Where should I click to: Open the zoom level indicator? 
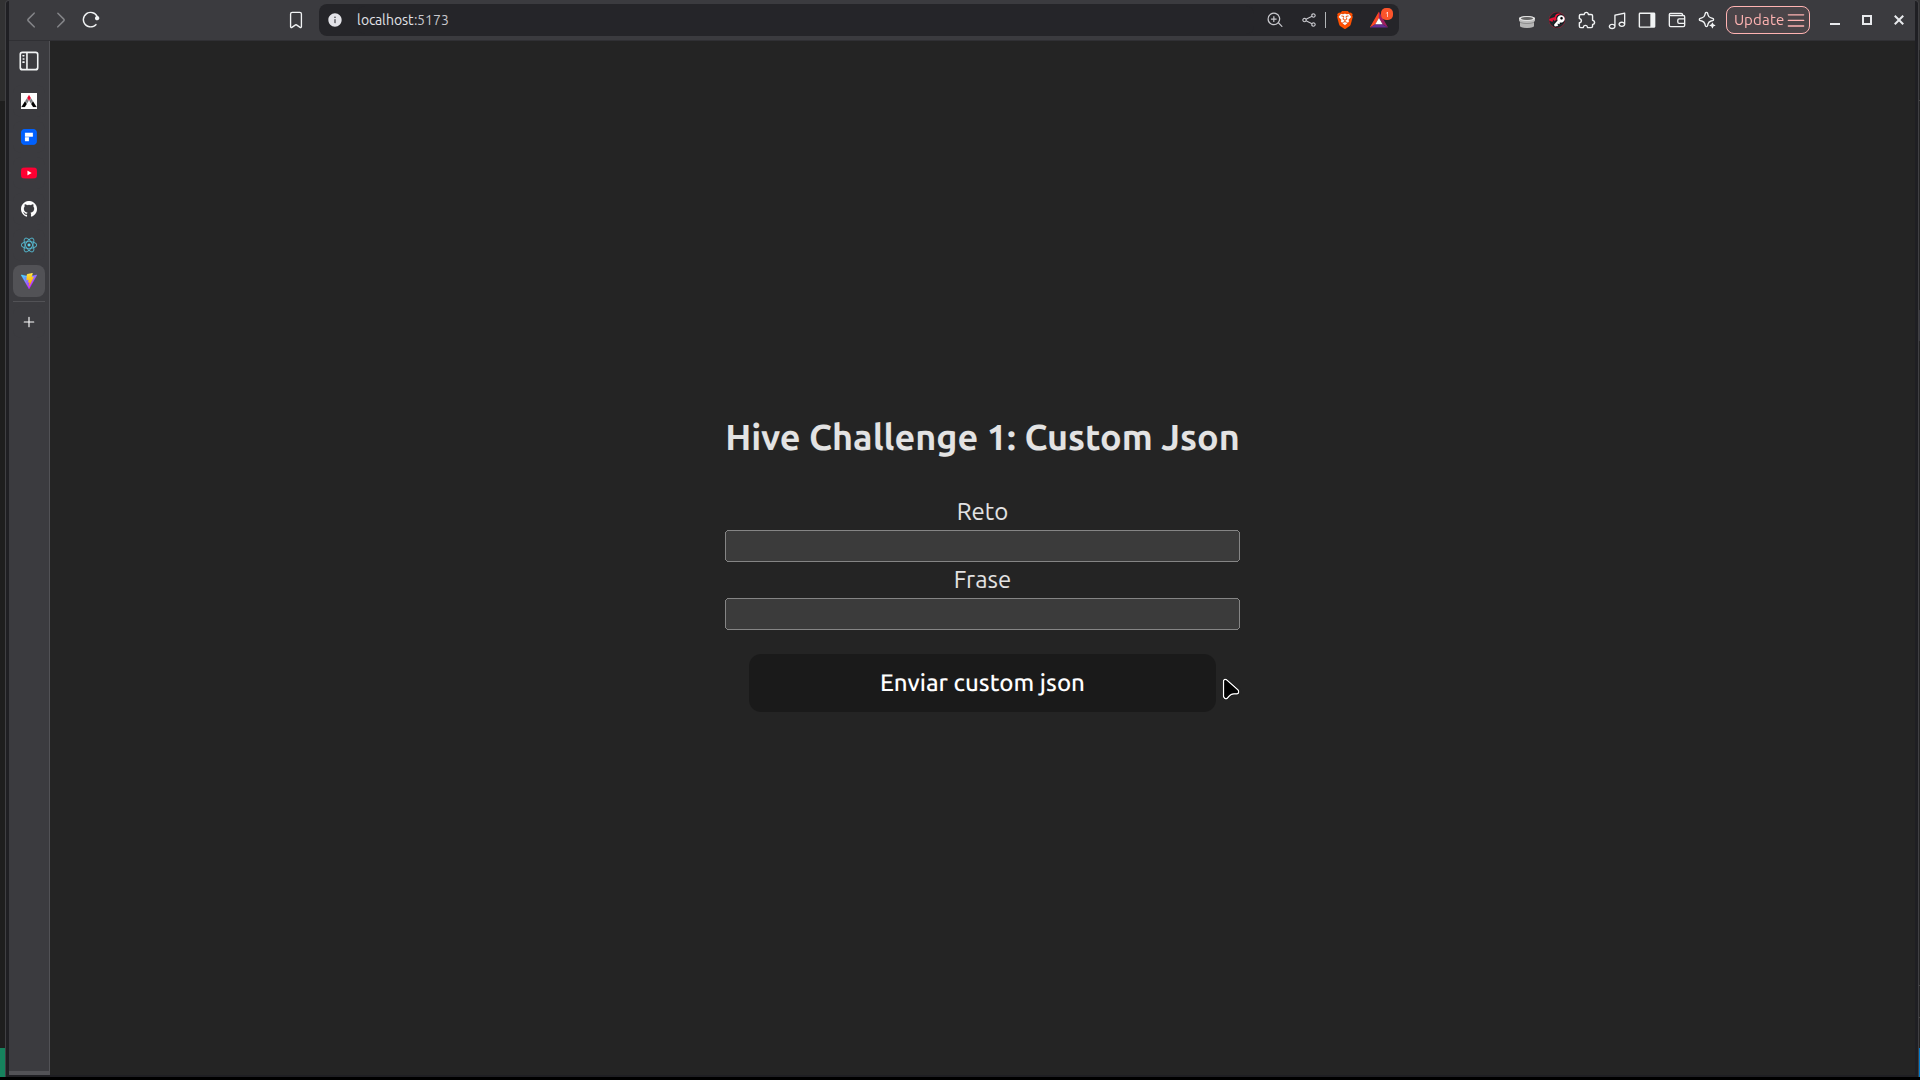pos(1275,20)
